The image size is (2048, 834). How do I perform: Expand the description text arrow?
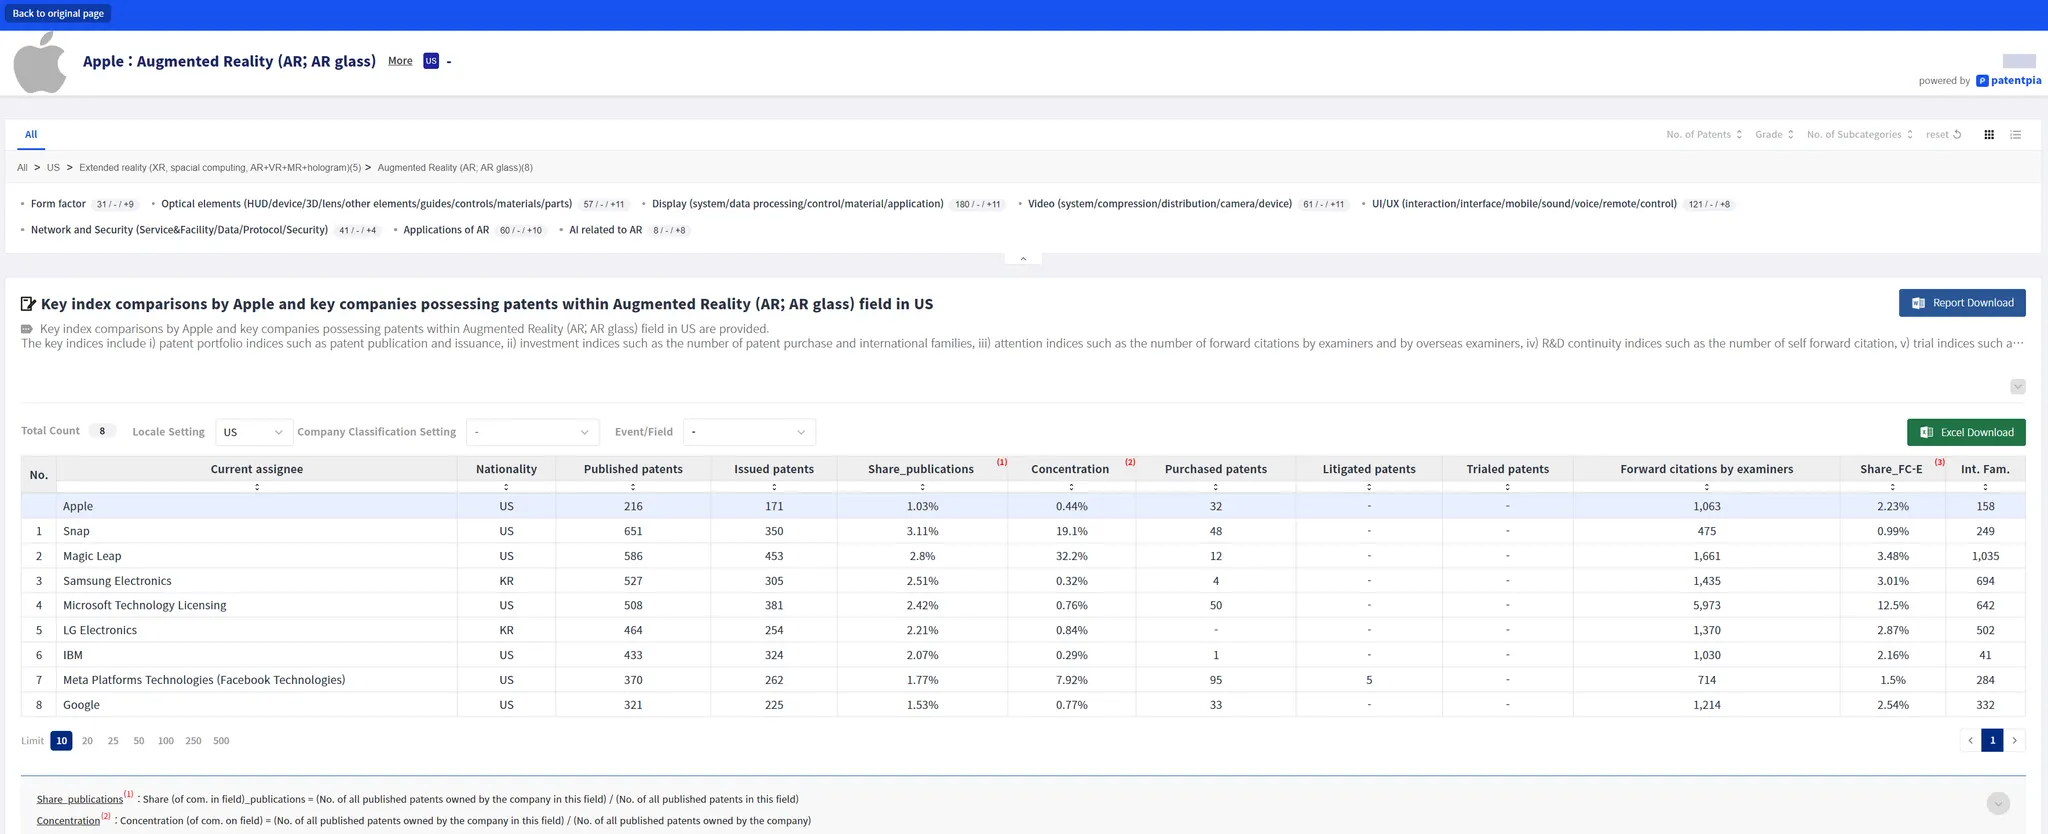point(2017,387)
